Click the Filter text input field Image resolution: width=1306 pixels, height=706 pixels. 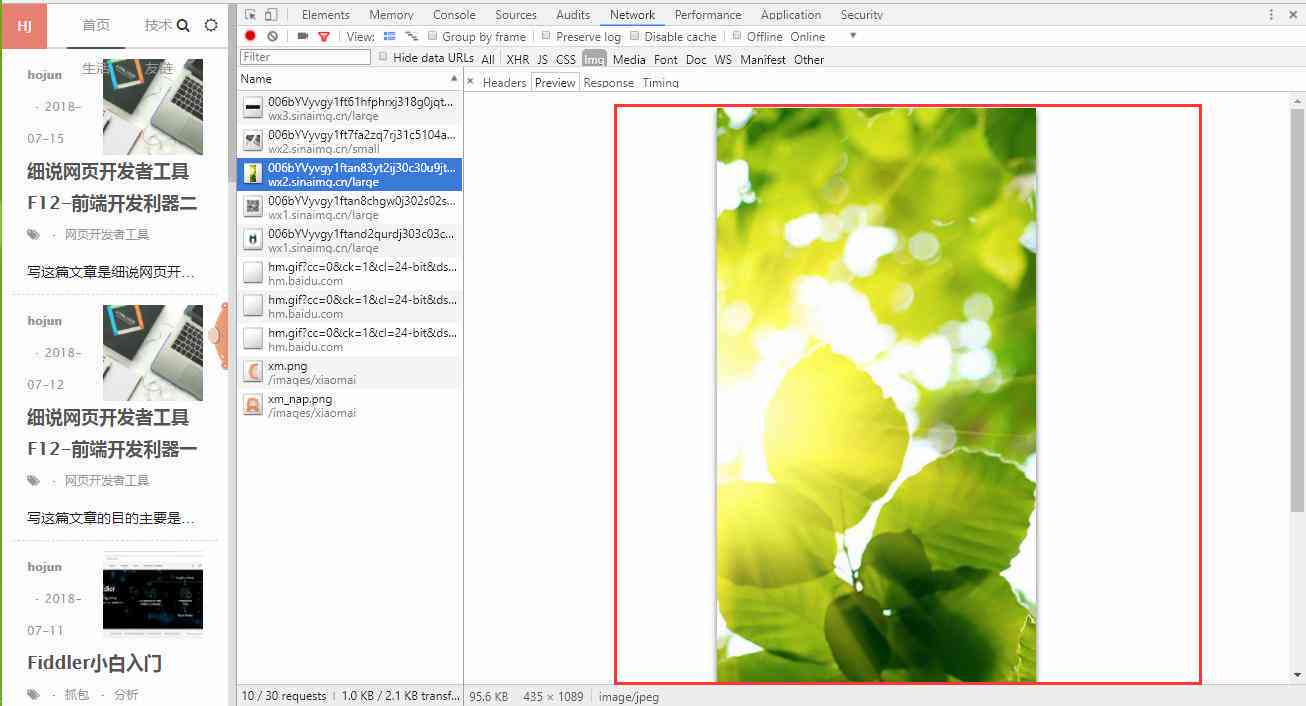pos(305,57)
